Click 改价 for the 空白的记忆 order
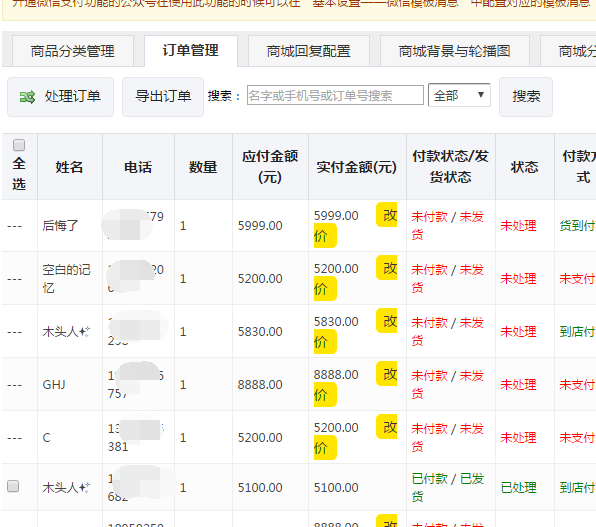The width and height of the screenshot is (596, 527). click(387, 268)
